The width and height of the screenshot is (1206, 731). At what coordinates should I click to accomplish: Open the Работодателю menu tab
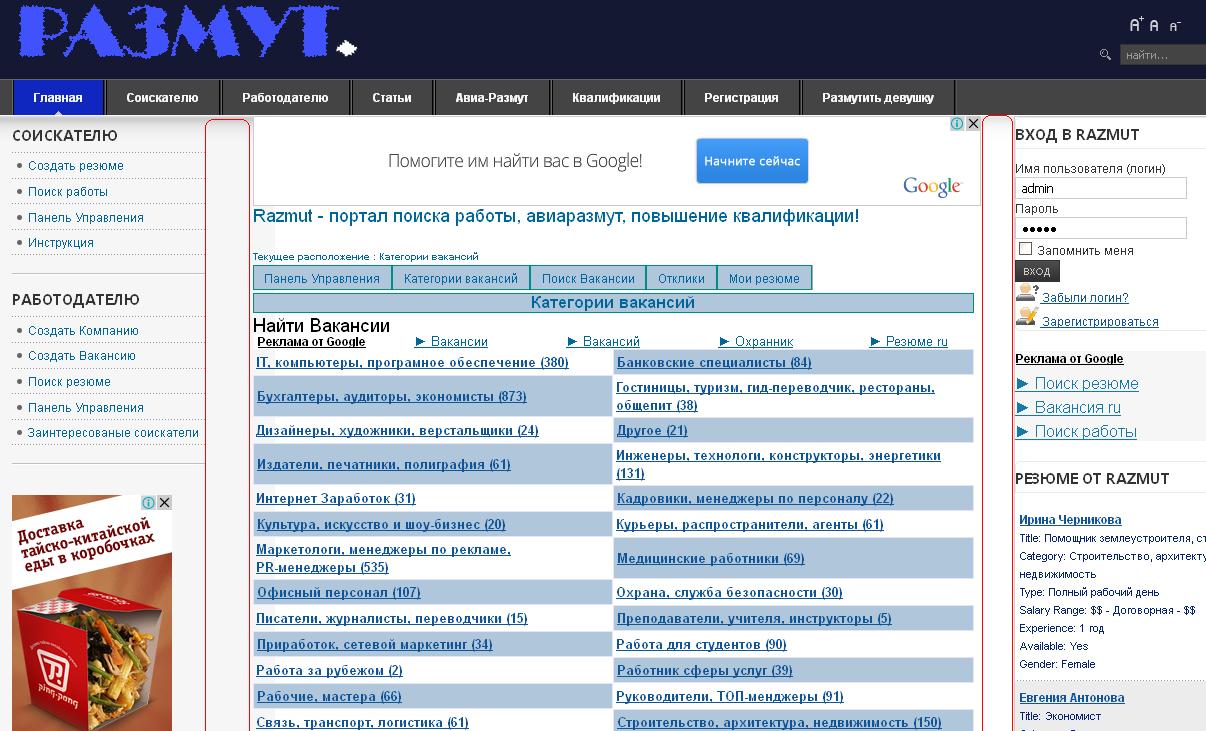coord(285,97)
